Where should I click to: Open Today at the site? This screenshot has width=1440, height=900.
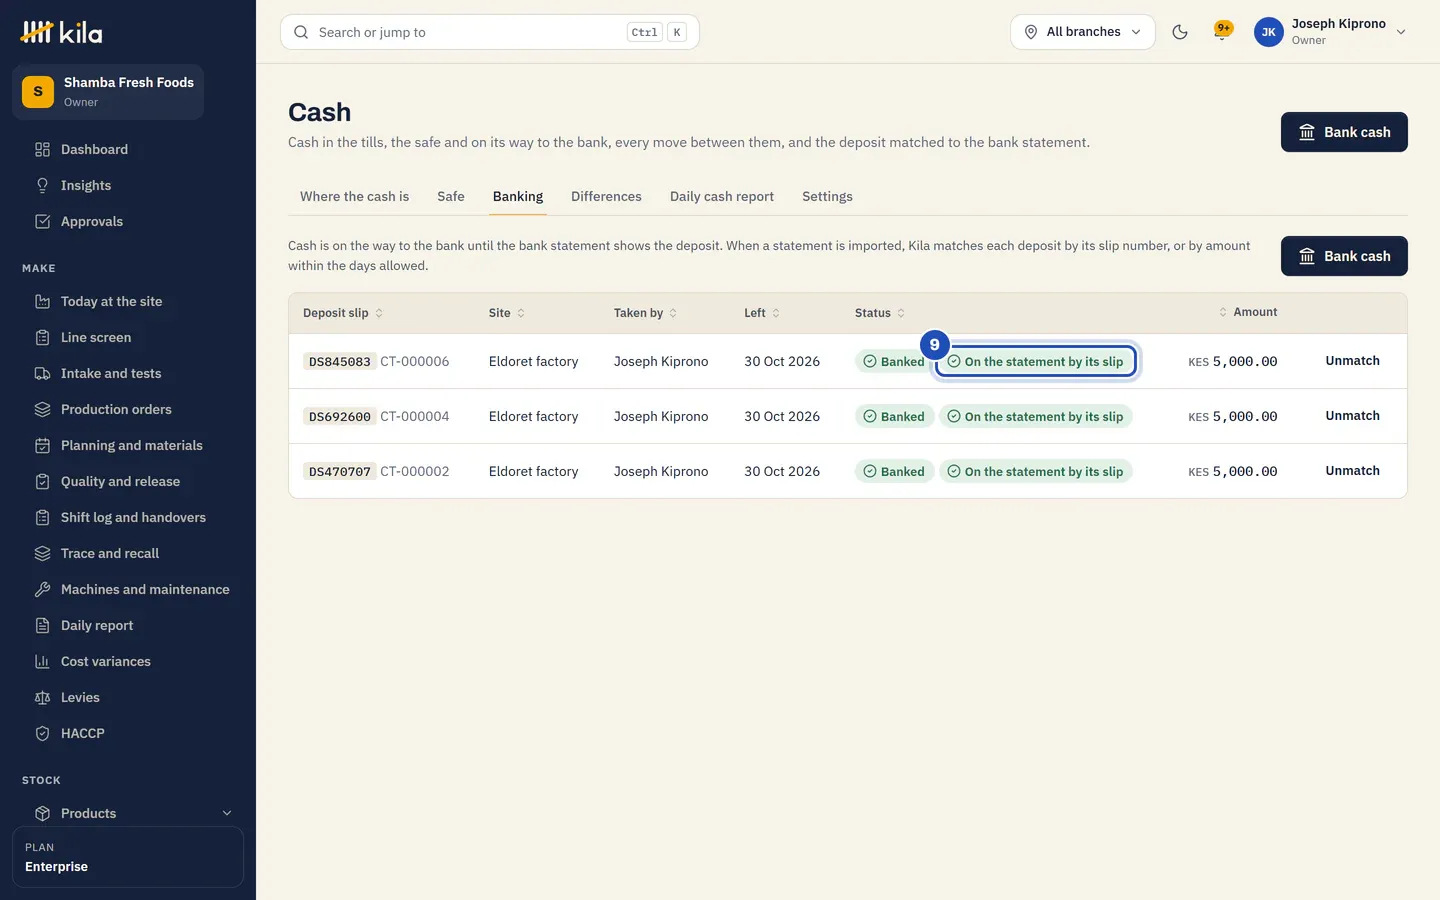click(128, 301)
